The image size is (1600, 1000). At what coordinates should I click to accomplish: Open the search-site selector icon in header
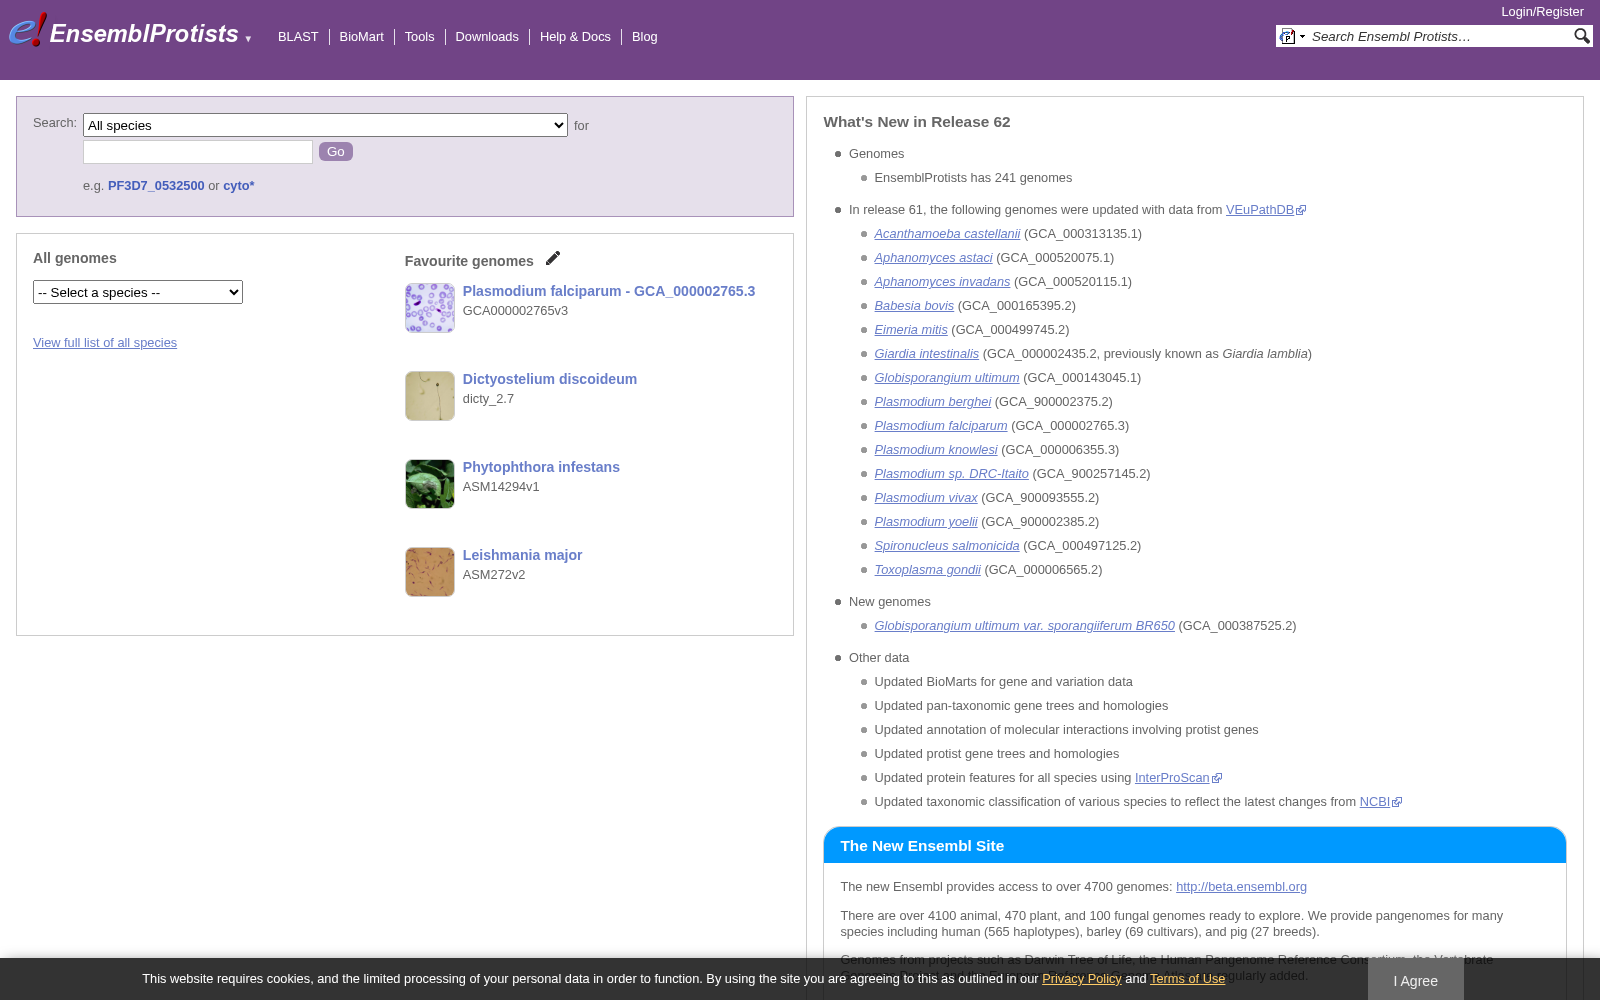coord(1292,36)
